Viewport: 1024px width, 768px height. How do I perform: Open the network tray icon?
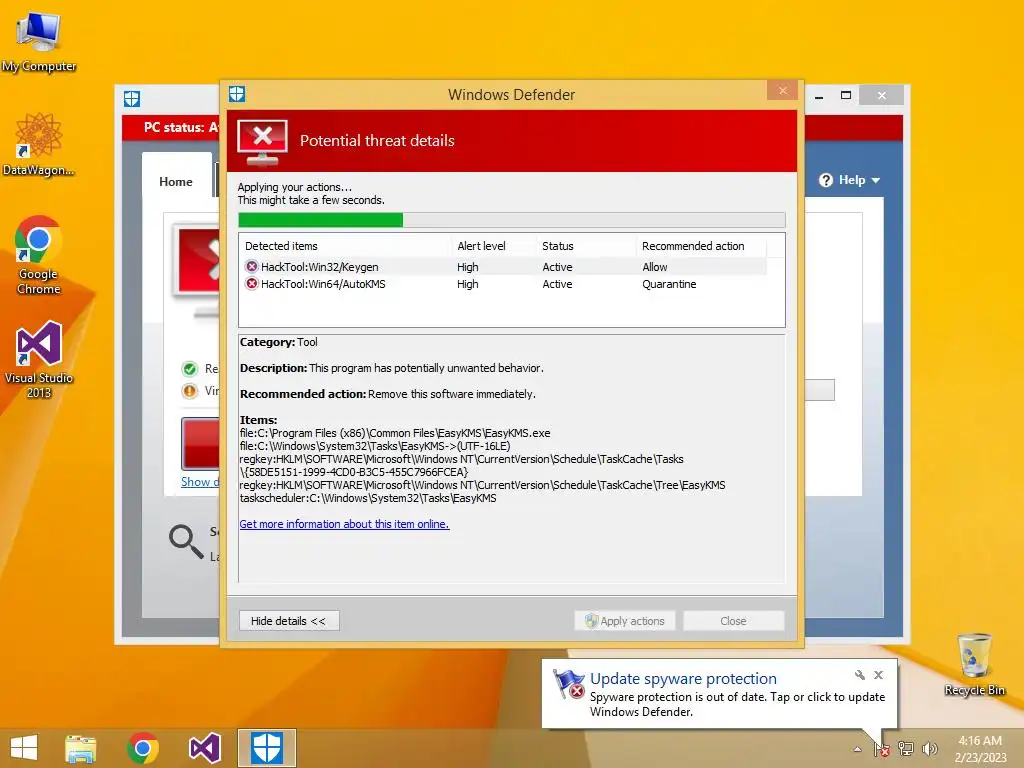coord(906,748)
